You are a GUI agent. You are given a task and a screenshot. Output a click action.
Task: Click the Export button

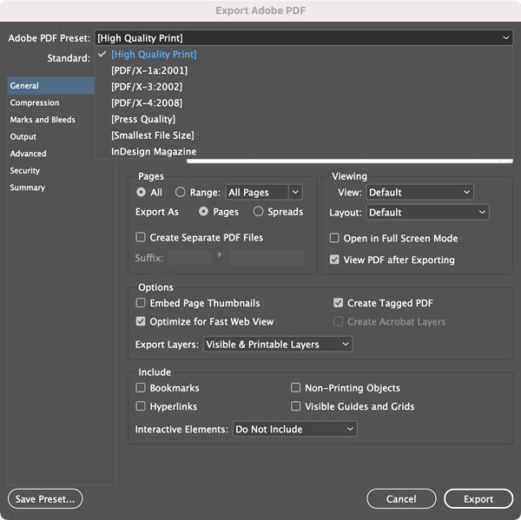(x=478, y=499)
